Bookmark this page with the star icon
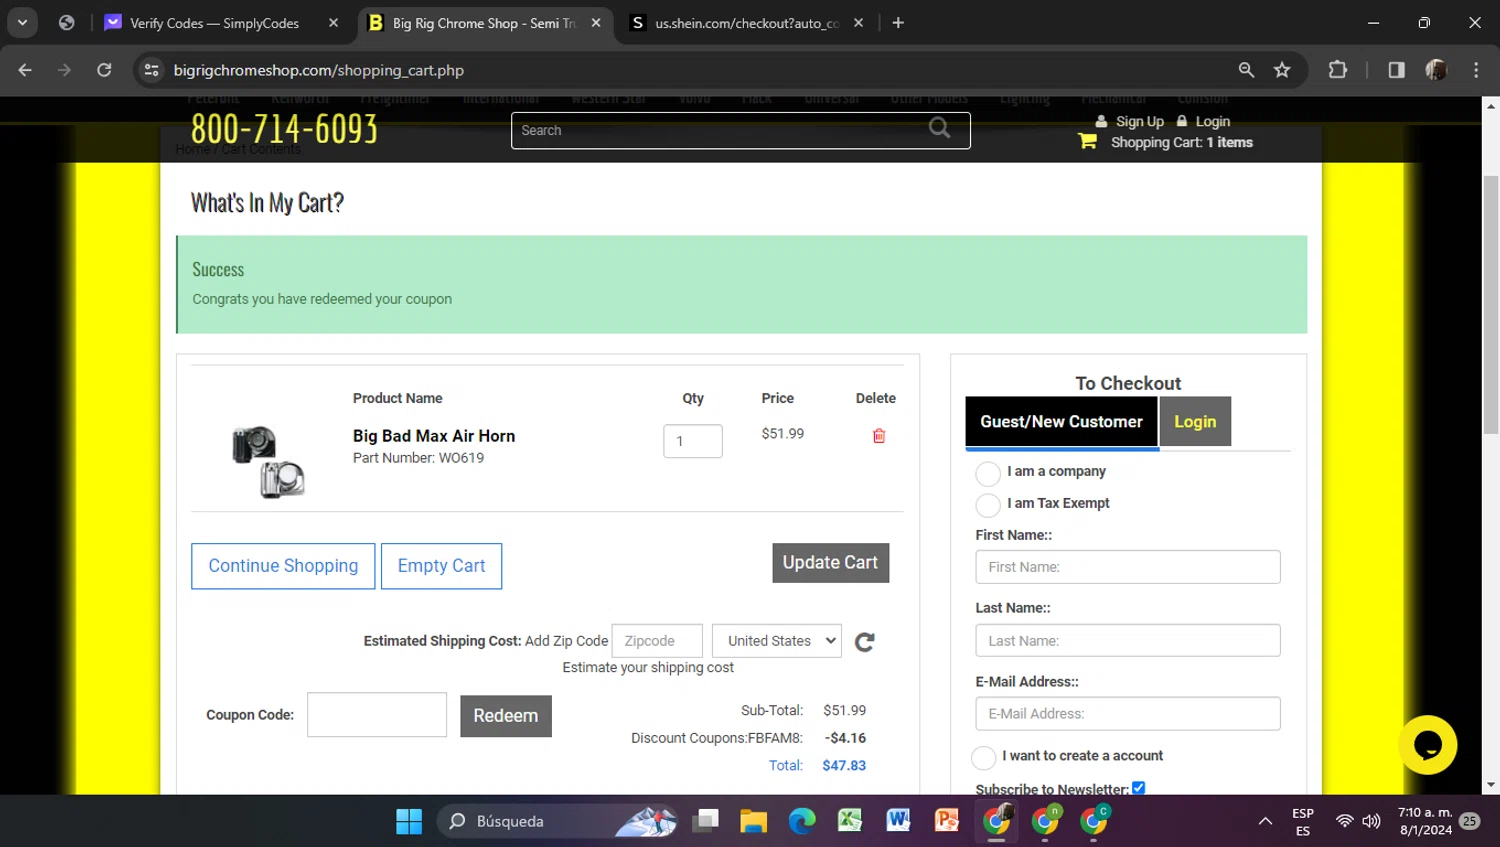The height and width of the screenshot is (847, 1500). tap(1282, 70)
